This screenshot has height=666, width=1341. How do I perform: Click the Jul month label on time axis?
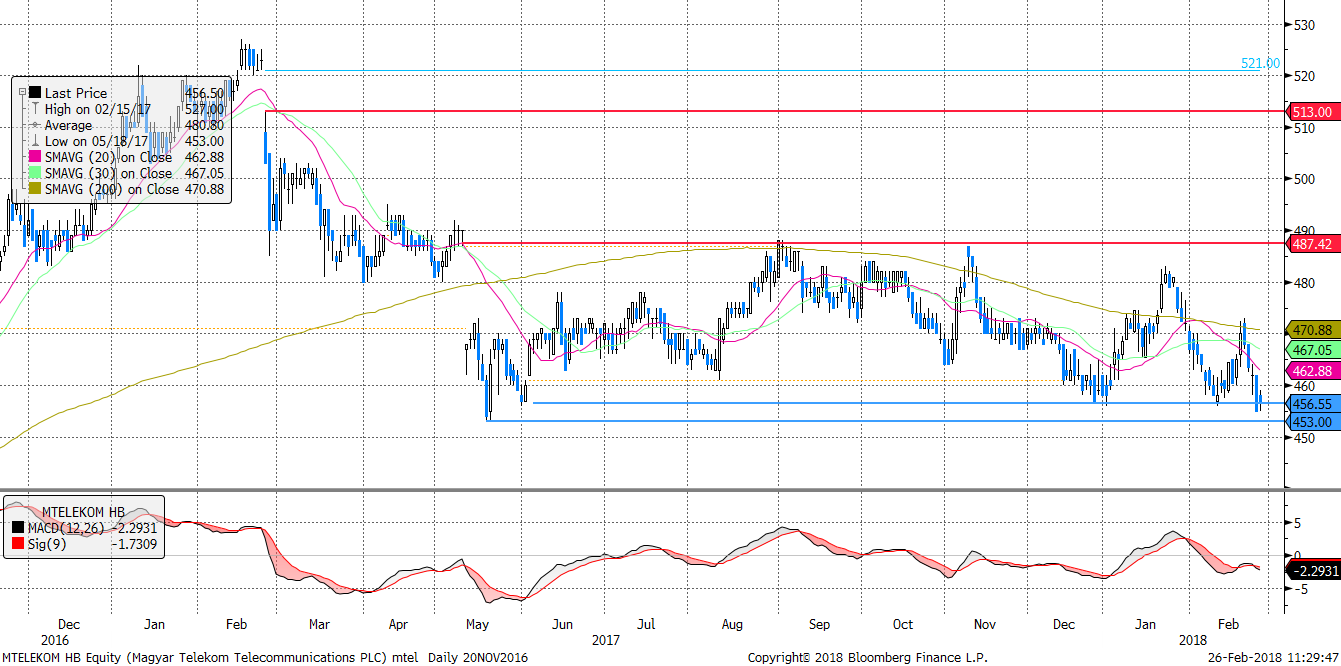(646, 624)
